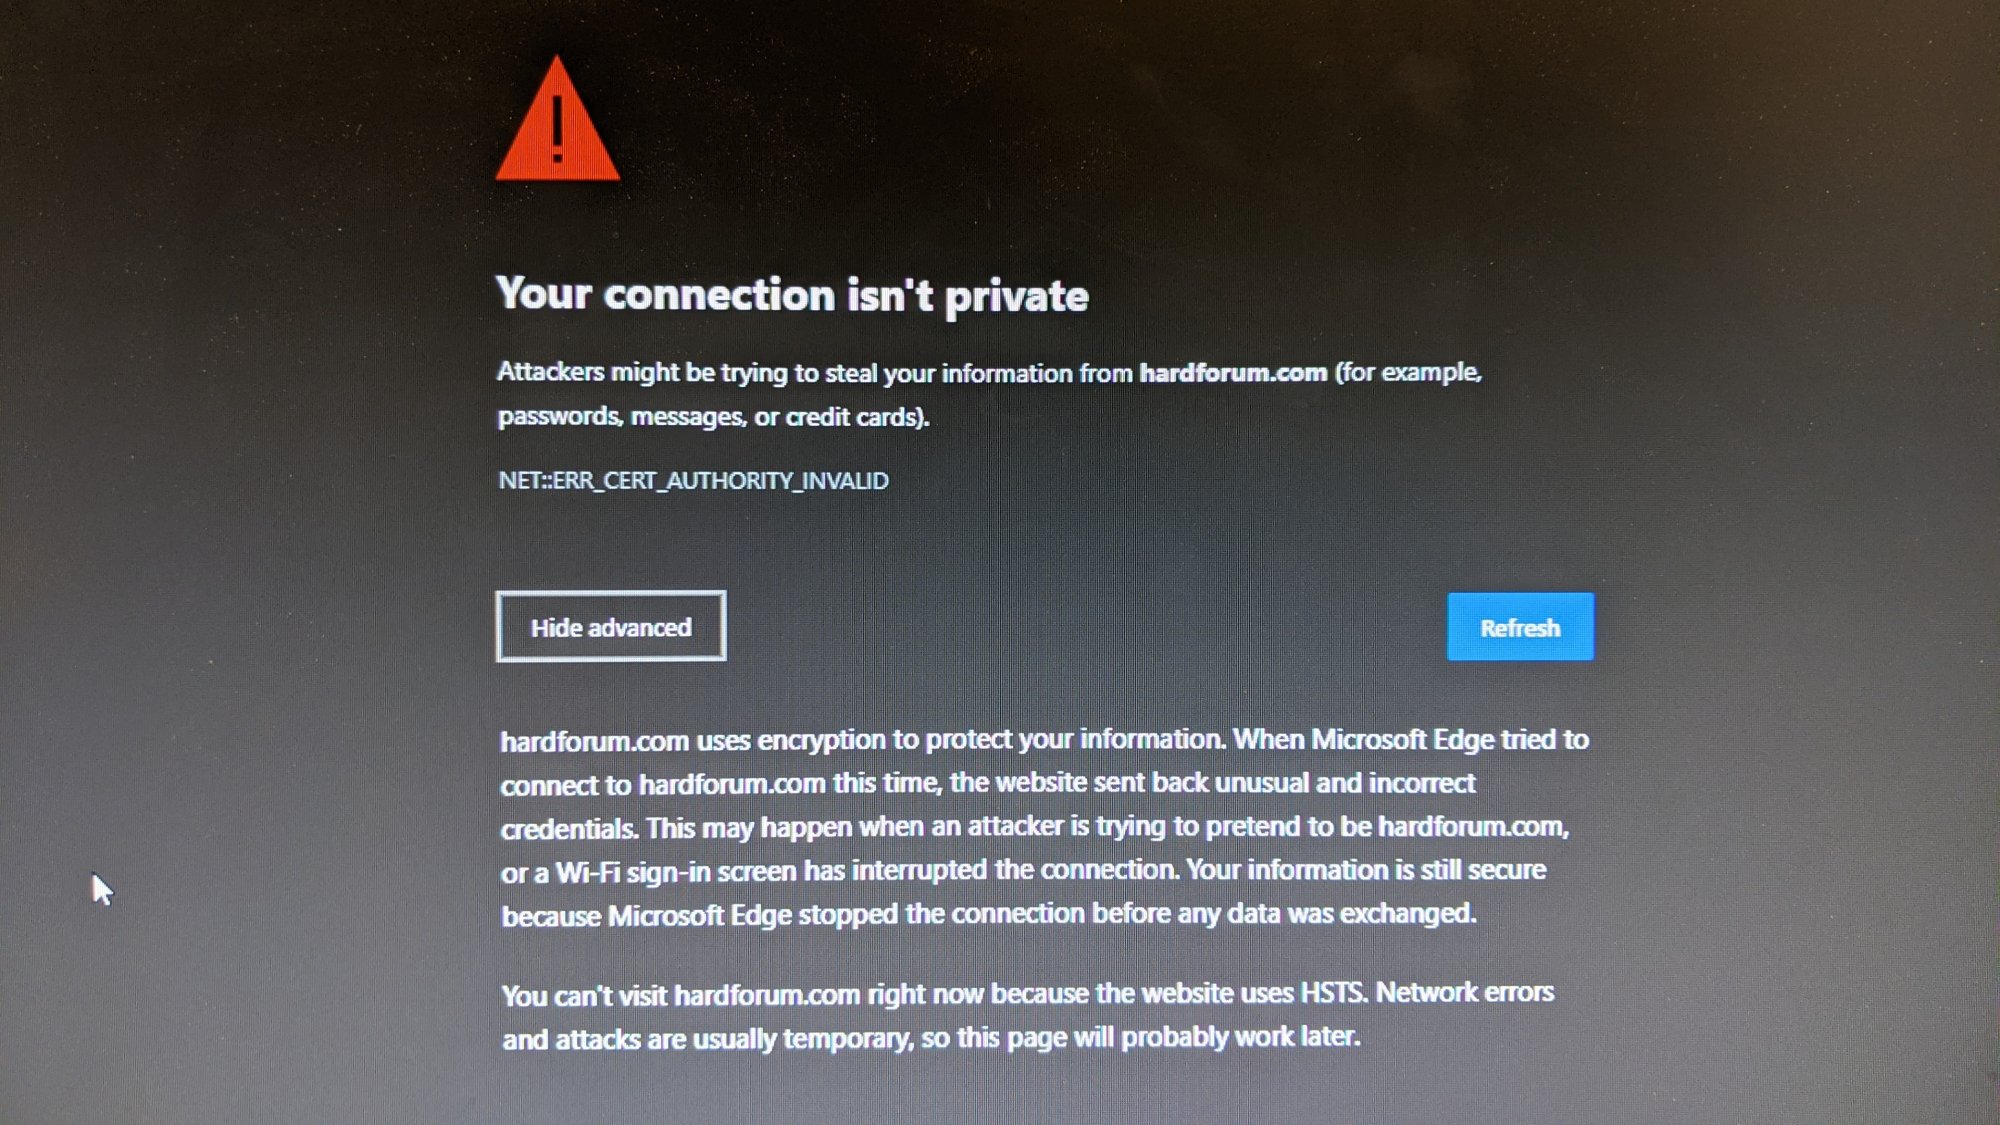2000x1125 pixels.
Task: Click the heading Your connection isn't private
Action: 792,295
